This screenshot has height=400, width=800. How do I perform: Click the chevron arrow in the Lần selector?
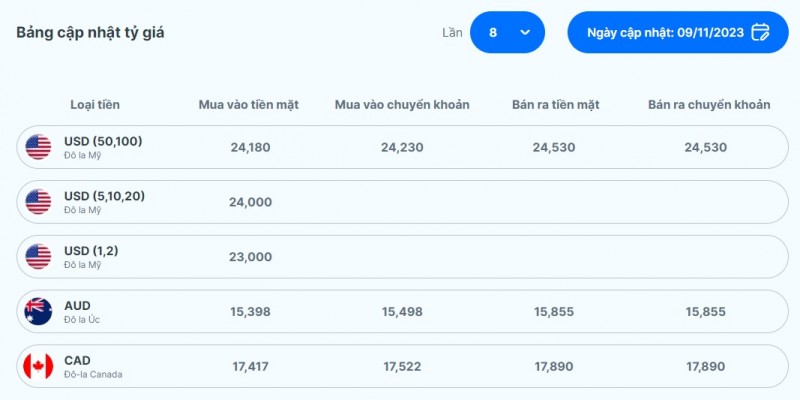click(525, 32)
